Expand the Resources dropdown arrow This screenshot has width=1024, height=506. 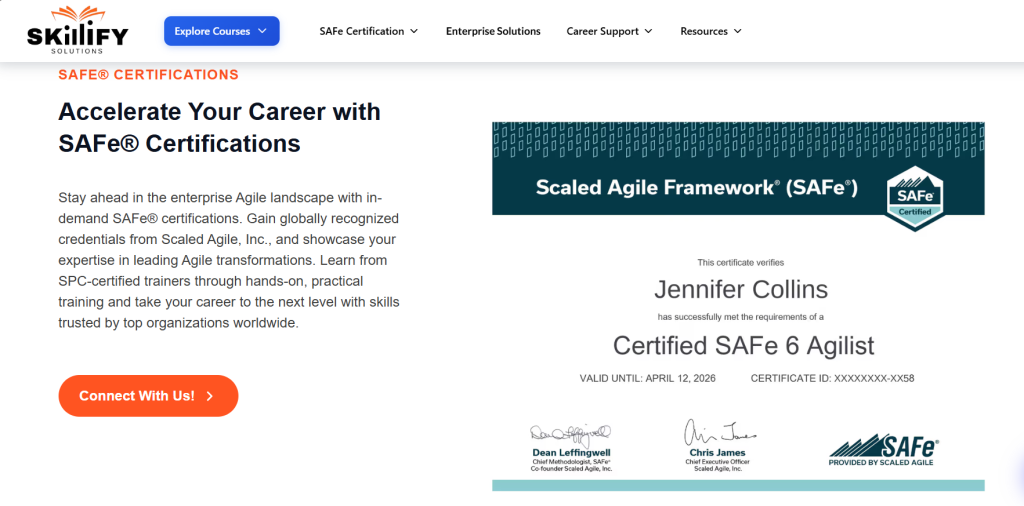pos(737,31)
